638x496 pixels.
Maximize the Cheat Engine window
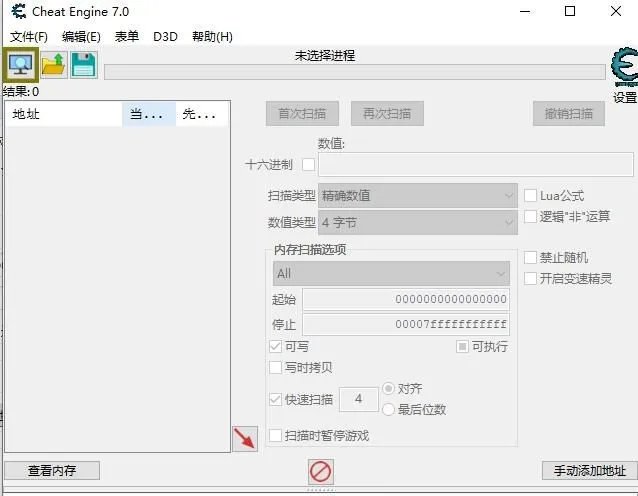[x=570, y=11]
